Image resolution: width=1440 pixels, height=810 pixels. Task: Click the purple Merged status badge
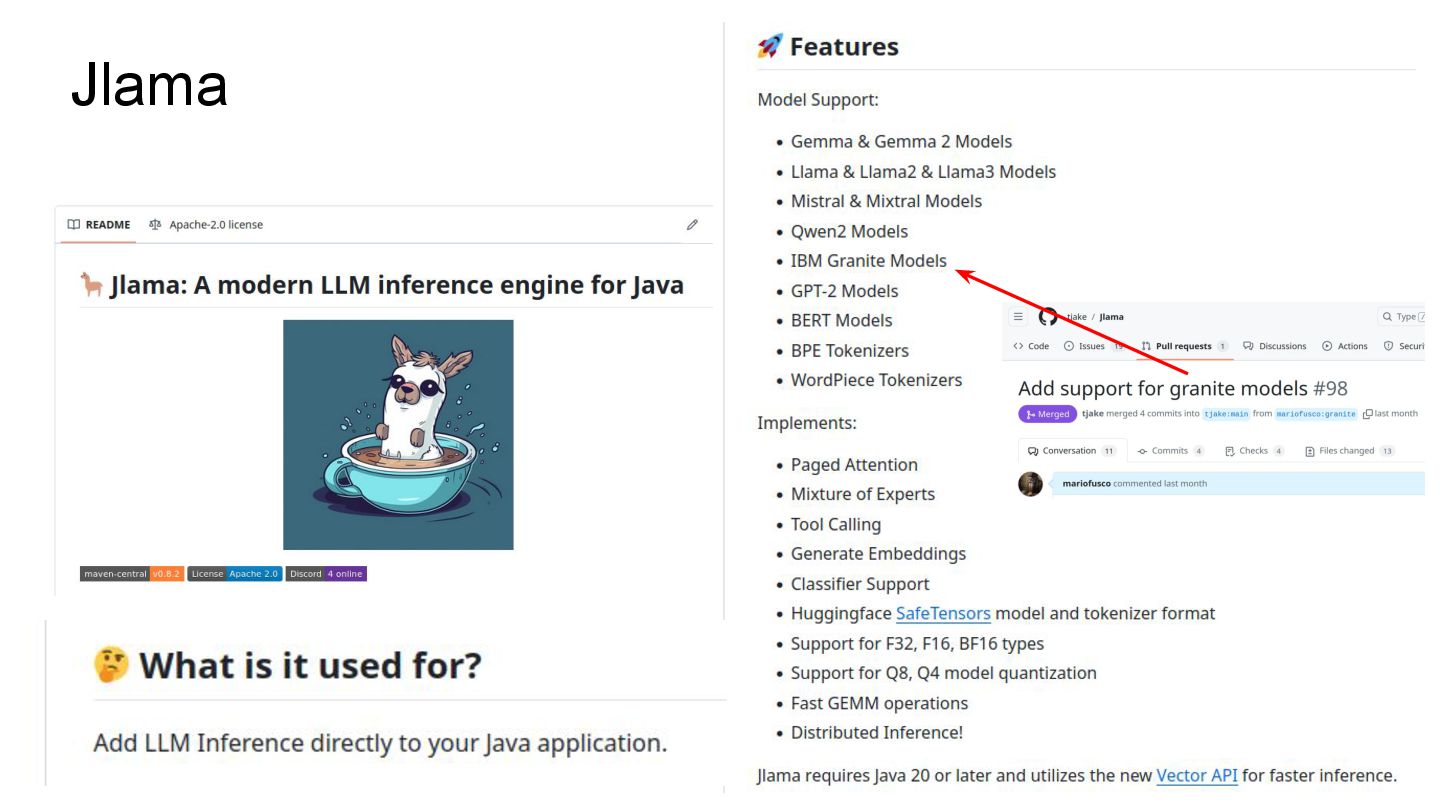tap(1047, 414)
